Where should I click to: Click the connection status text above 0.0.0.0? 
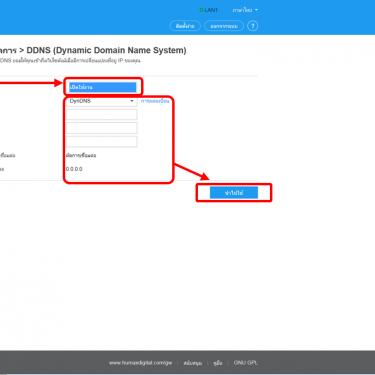coord(81,155)
